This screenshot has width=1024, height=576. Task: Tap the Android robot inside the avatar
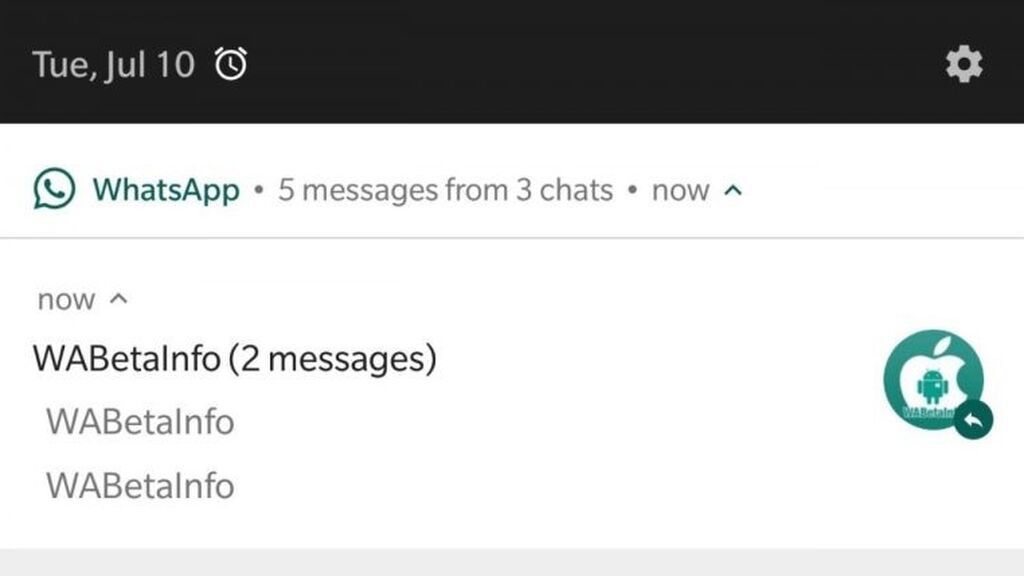pyautogui.click(x=932, y=386)
